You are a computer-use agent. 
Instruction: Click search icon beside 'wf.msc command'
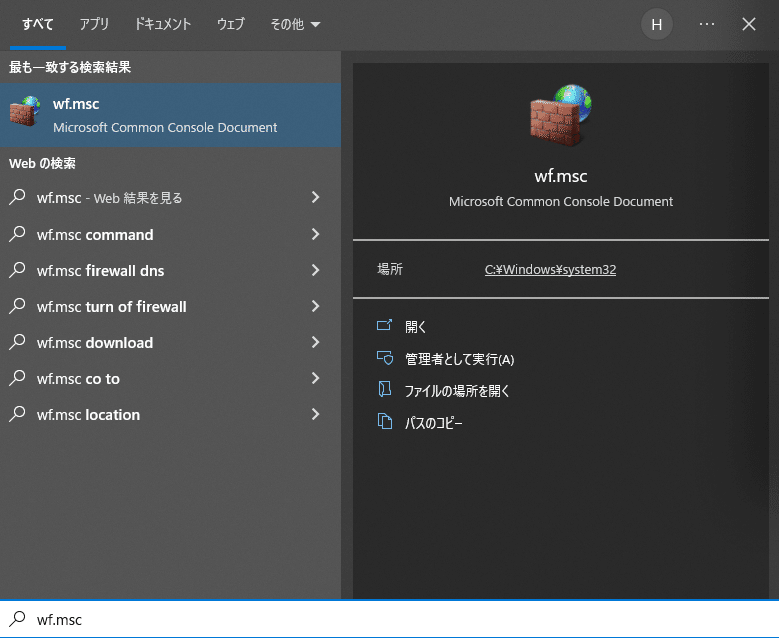click(x=17, y=234)
